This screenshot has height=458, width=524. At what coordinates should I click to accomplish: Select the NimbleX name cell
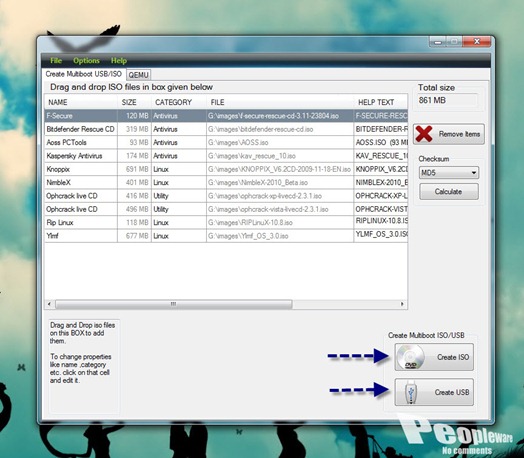coord(81,182)
